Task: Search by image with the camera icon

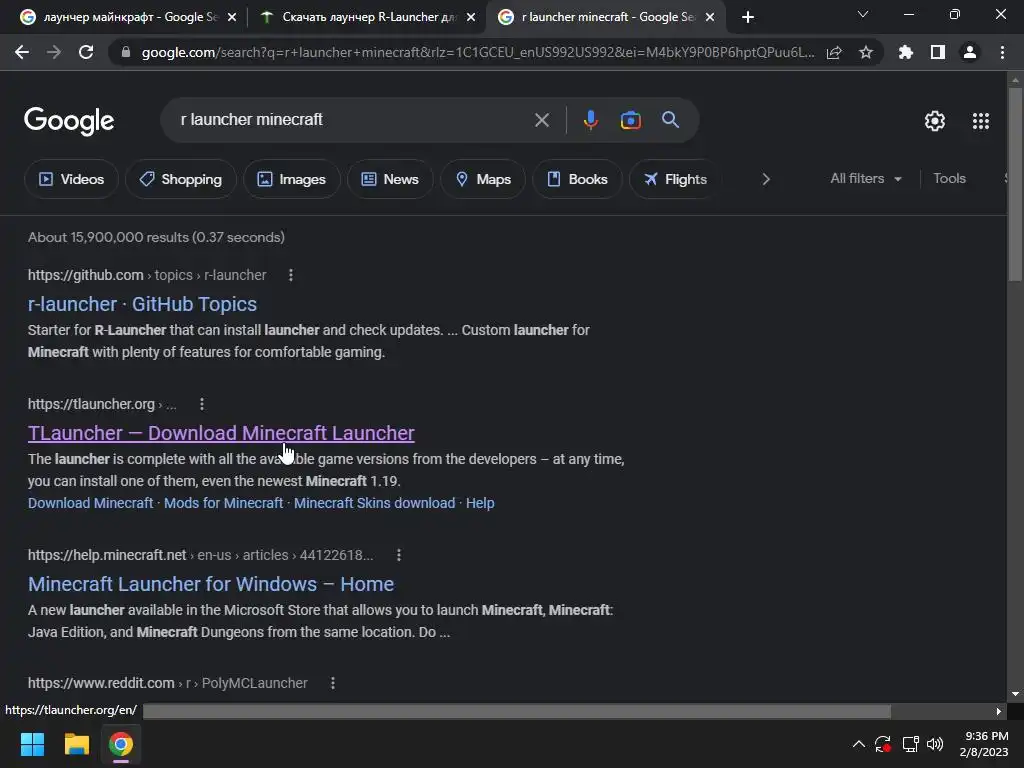Action: click(x=630, y=120)
